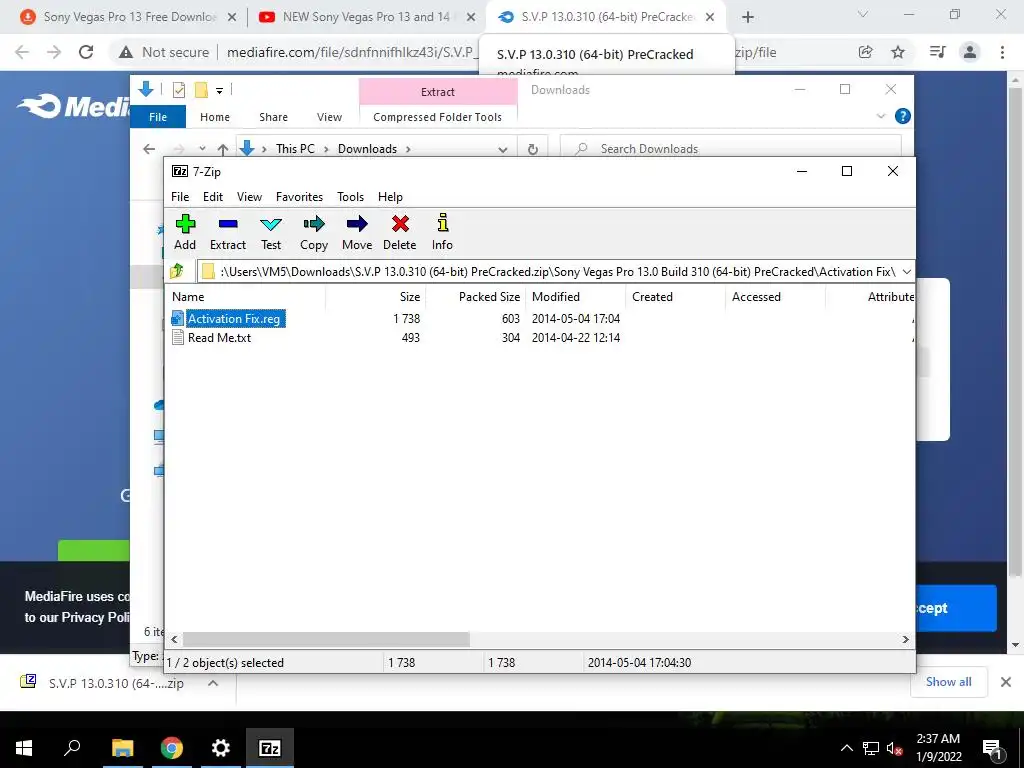Click Show all downloads link
Image resolution: width=1024 pixels, height=768 pixels.
click(x=948, y=682)
